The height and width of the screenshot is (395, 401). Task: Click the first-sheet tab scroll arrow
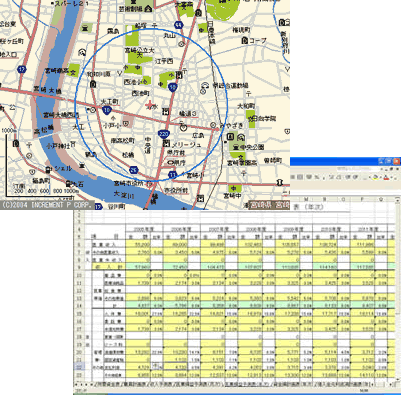pos(76,384)
